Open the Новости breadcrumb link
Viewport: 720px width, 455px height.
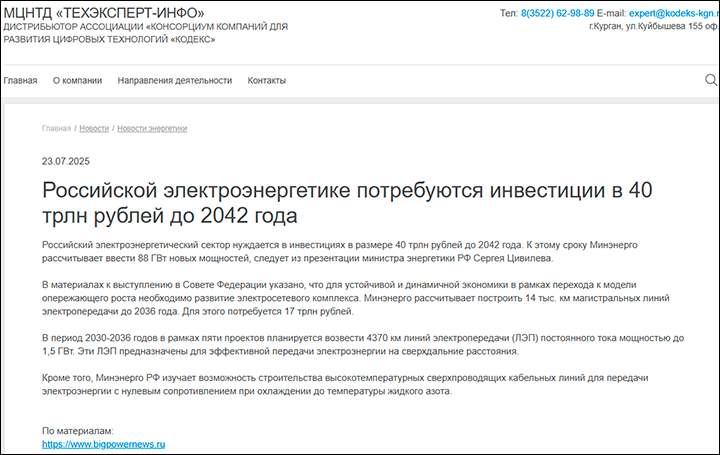pyautogui.click(x=94, y=128)
